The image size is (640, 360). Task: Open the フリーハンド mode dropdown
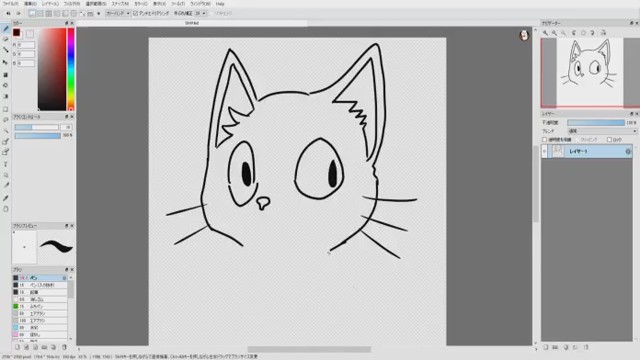tap(118, 13)
